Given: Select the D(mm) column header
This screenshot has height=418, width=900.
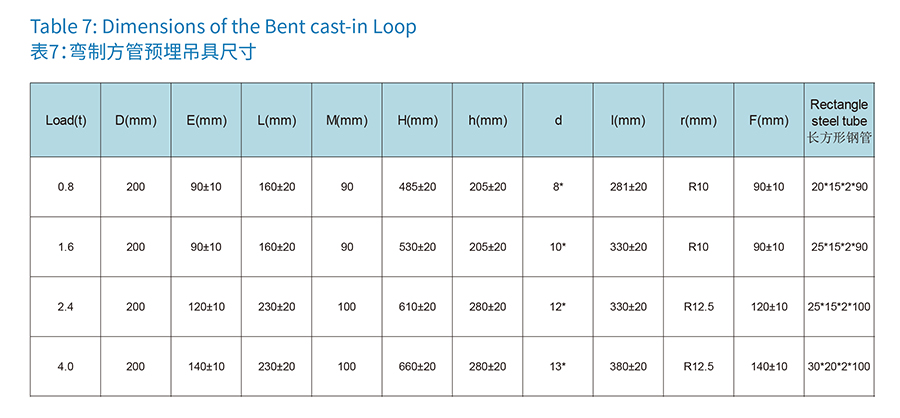Looking at the screenshot, I should tap(136, 121).
